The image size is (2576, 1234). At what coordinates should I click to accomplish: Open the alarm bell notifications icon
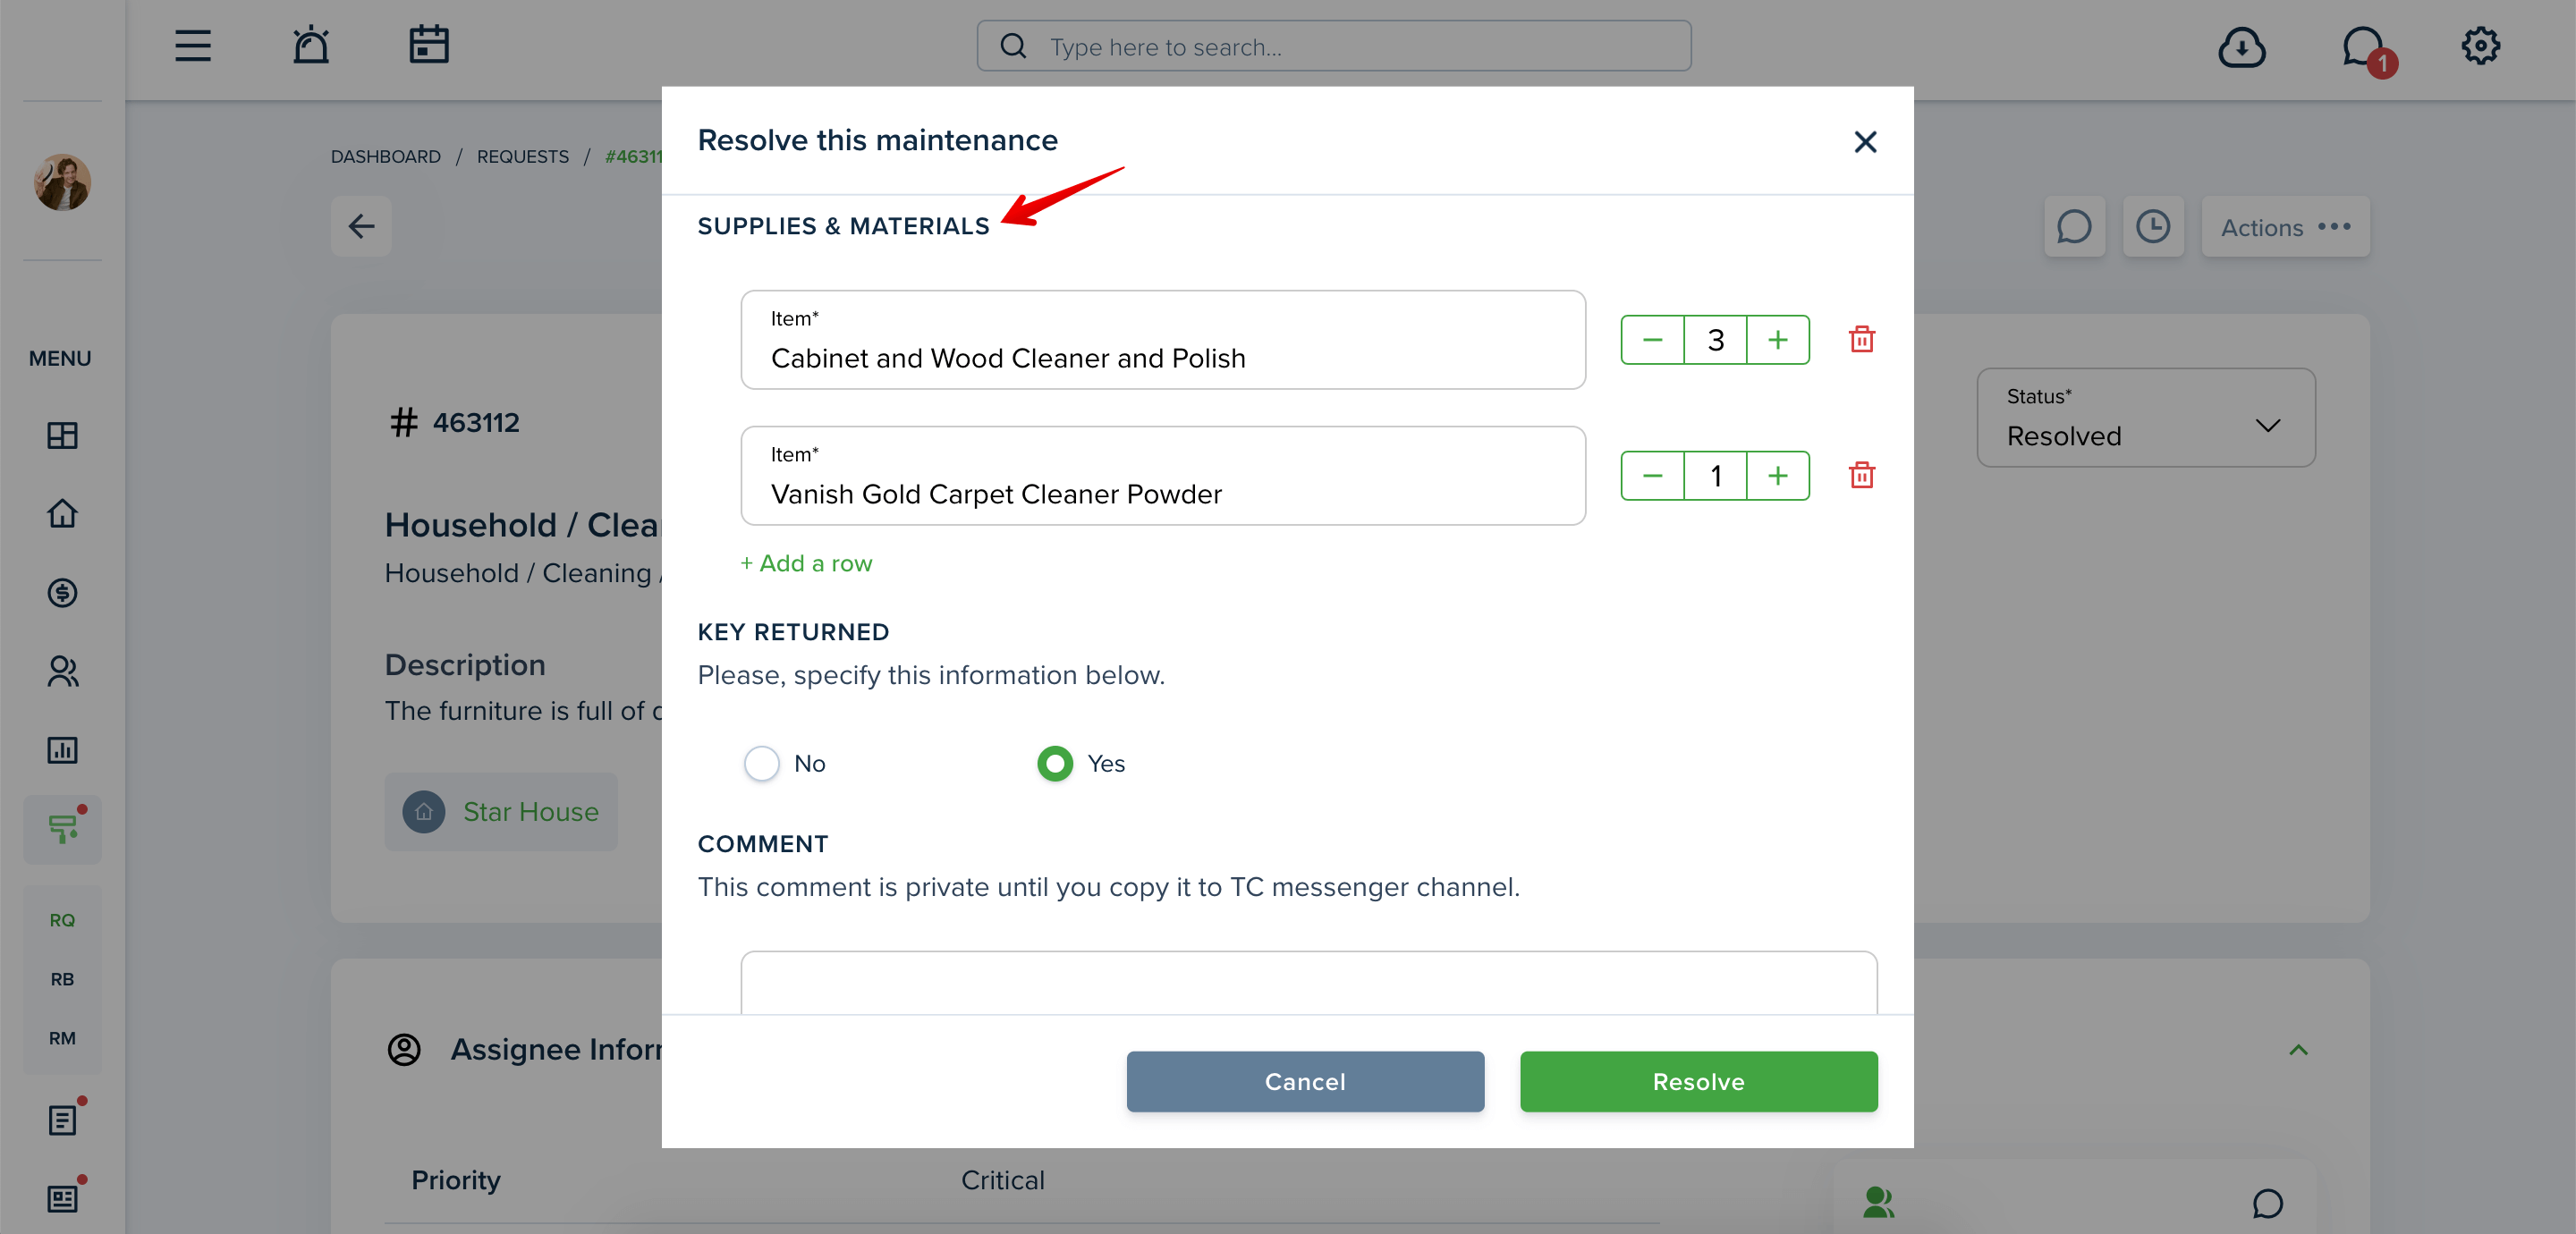311,46
